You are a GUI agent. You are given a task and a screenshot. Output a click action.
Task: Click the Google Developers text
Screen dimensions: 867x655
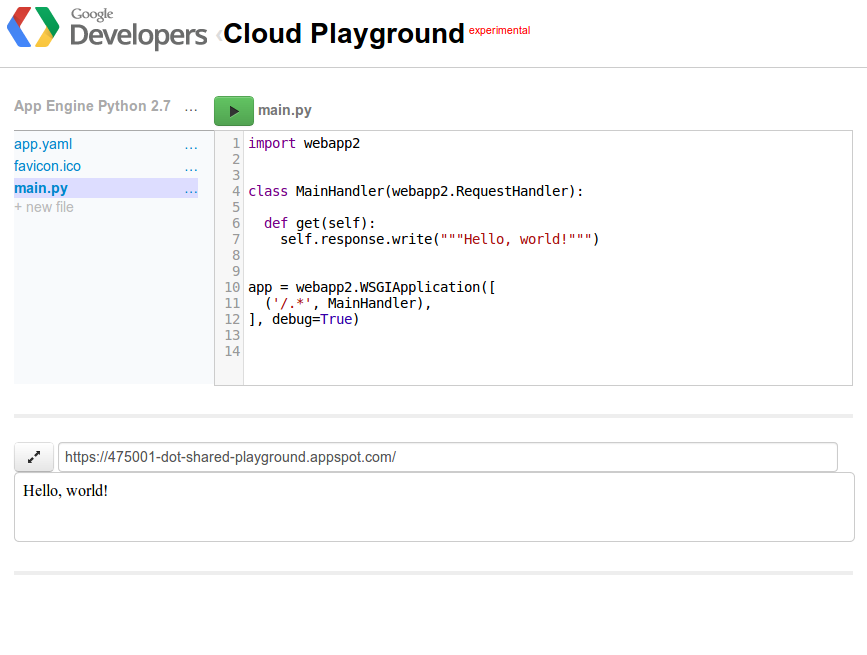[138, 29]
